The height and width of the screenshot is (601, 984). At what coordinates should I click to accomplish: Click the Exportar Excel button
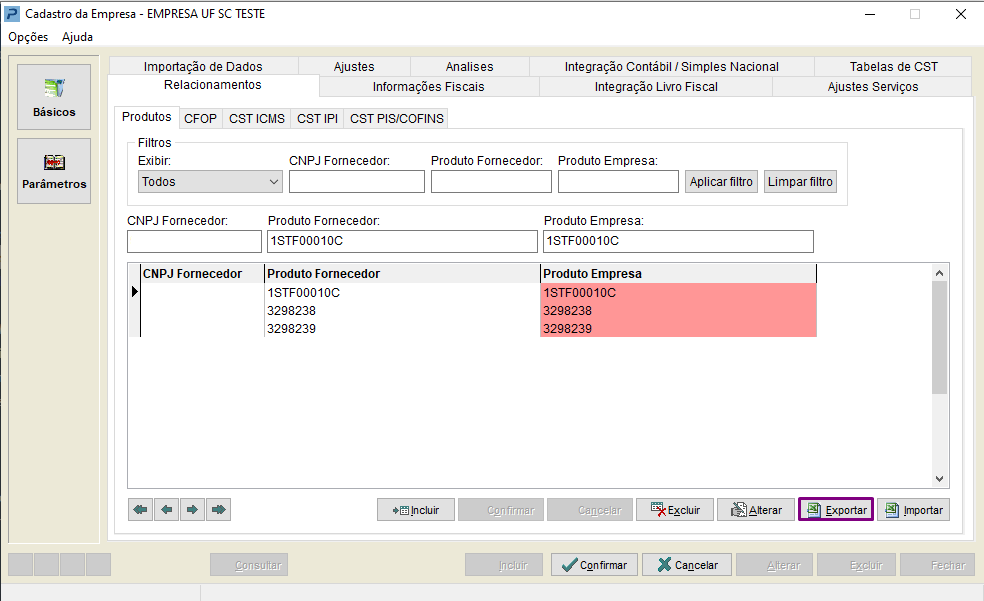[x=836, y=509]
